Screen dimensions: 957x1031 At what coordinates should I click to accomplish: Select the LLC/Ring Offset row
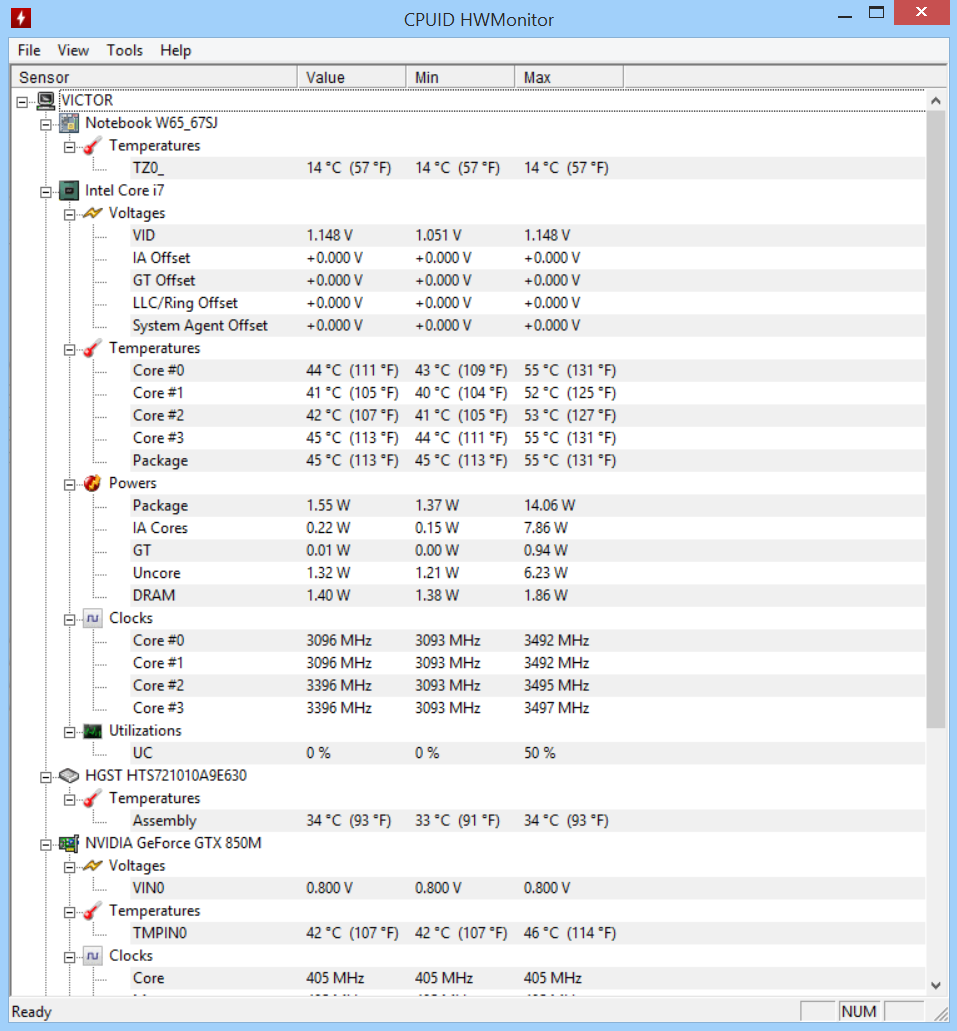(x=527, y=303)
